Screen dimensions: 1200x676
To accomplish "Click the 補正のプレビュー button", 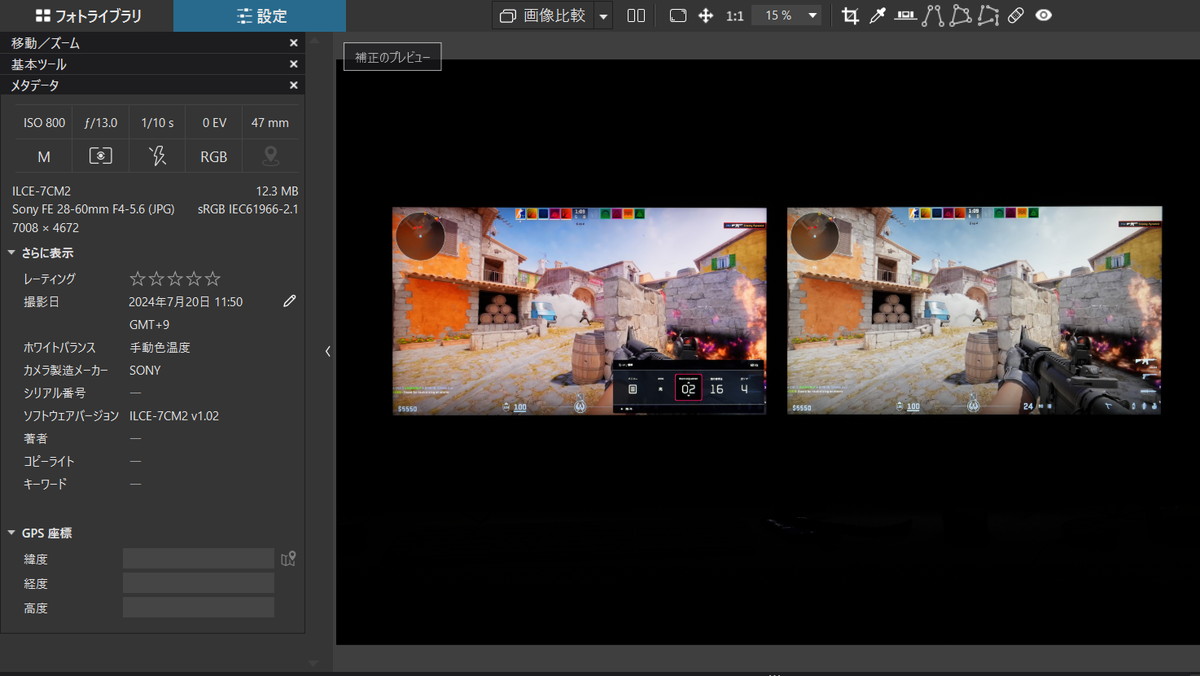I will click(x=392, y=58).
